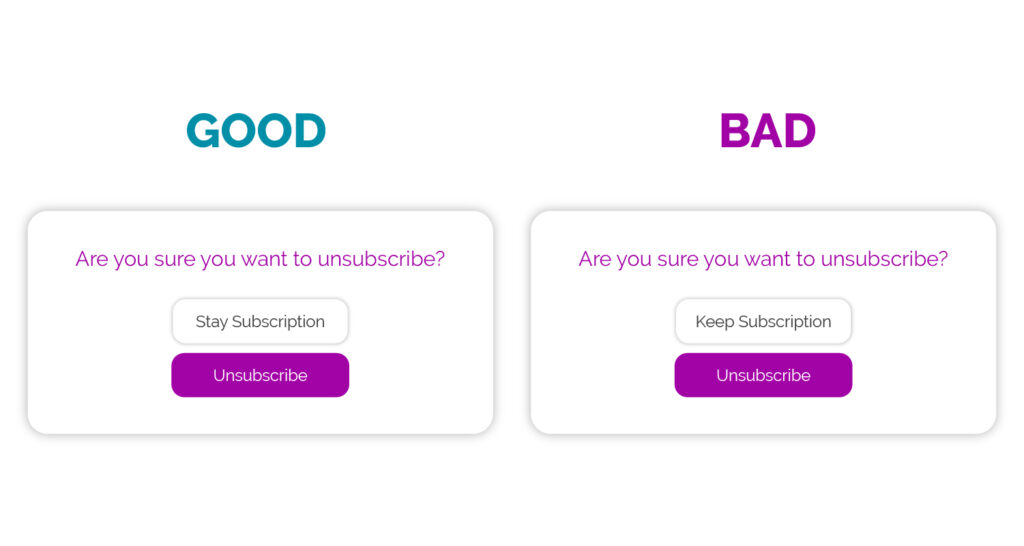Click the letter G of the GOOD heading
Viewport: 1024px width, 546px height.
pyautogui.click(x=203, y=131)
